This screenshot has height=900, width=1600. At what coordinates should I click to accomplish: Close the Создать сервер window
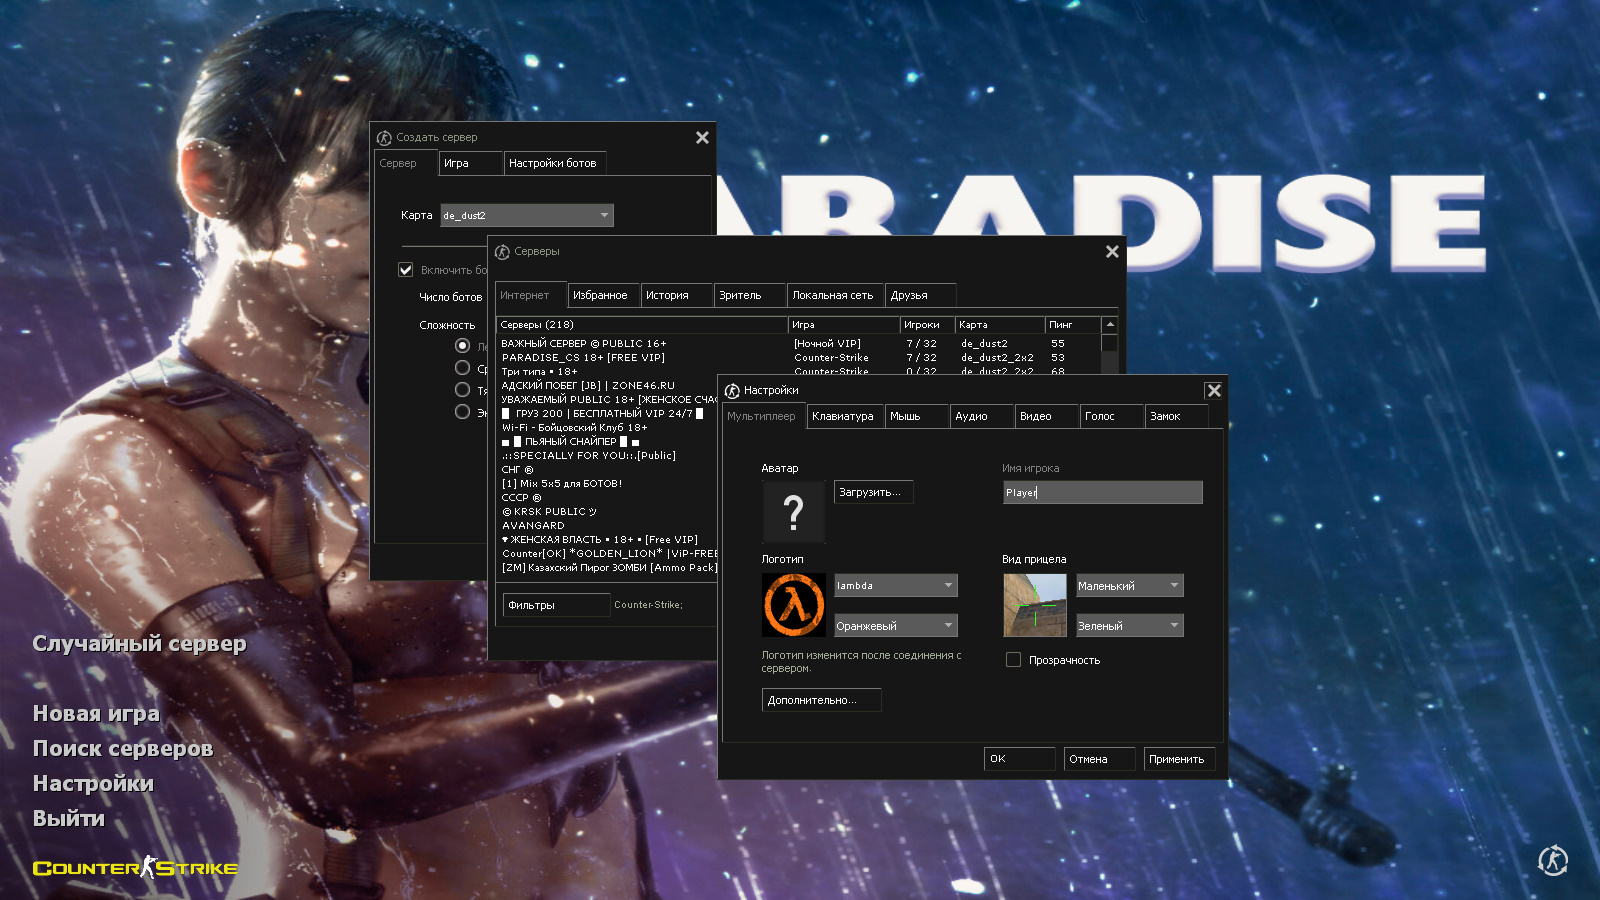pos(702,138)
